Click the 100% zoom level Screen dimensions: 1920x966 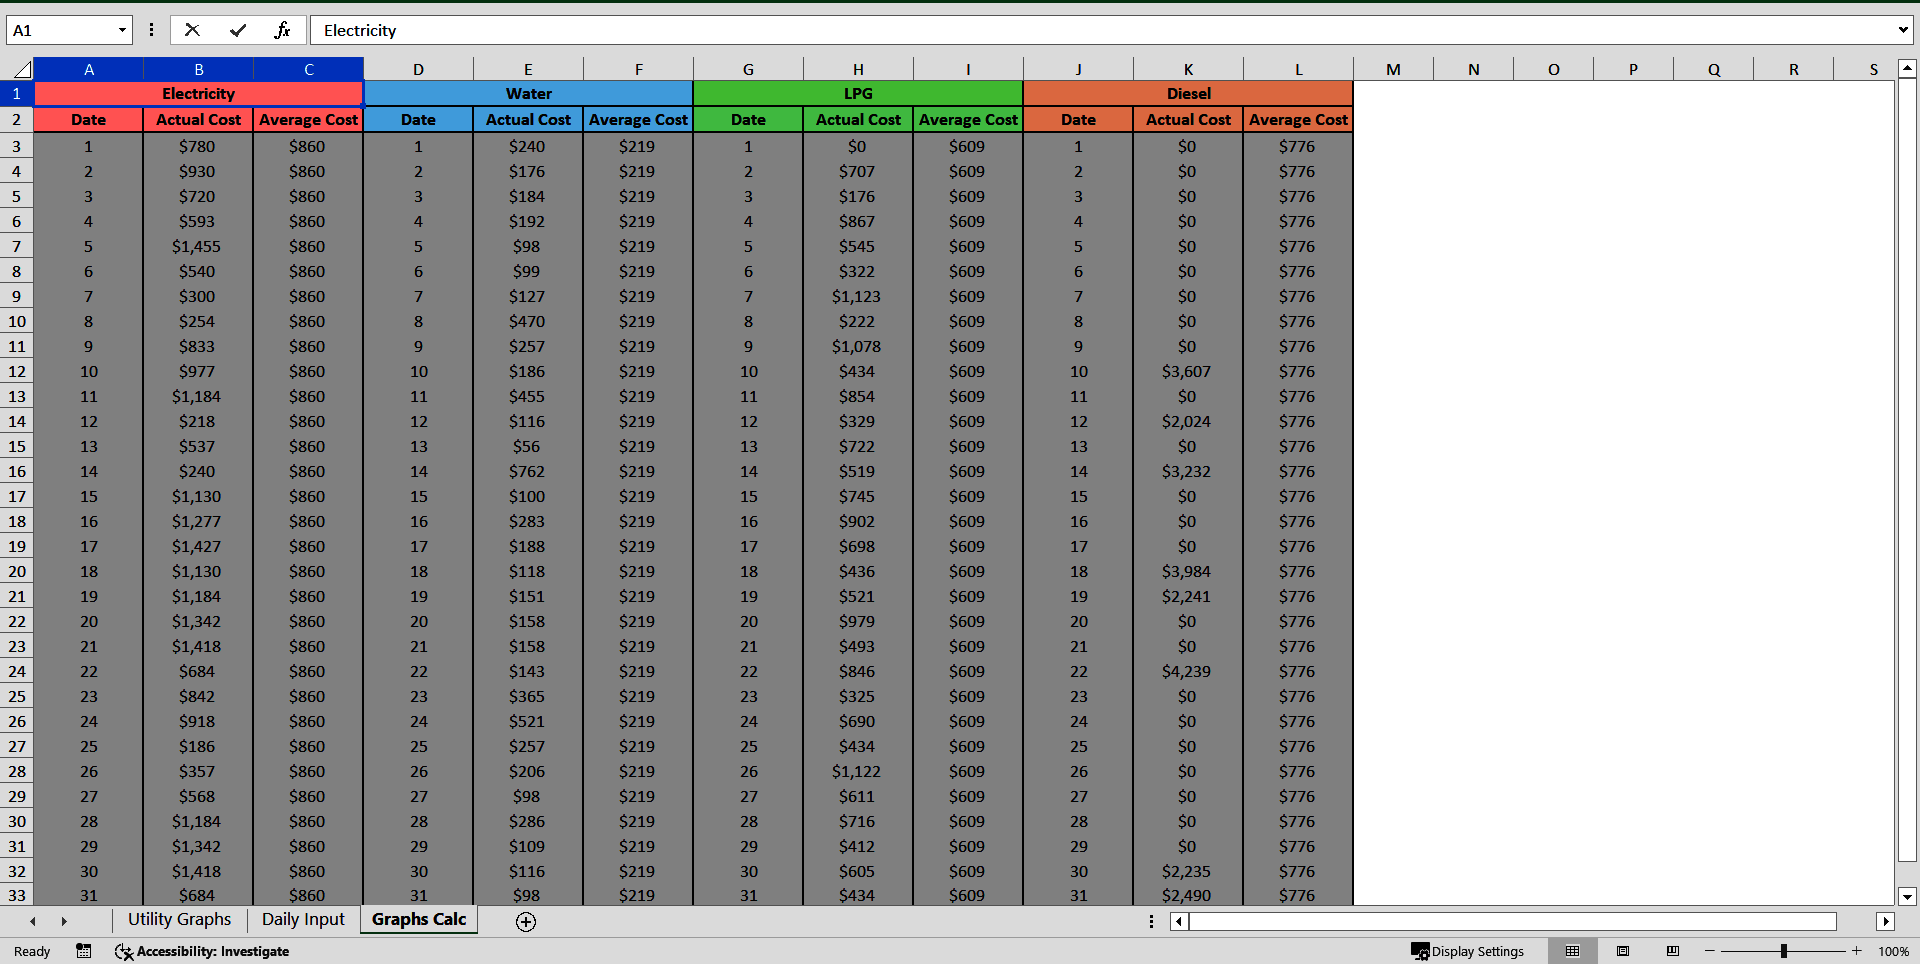point(1893,951)
